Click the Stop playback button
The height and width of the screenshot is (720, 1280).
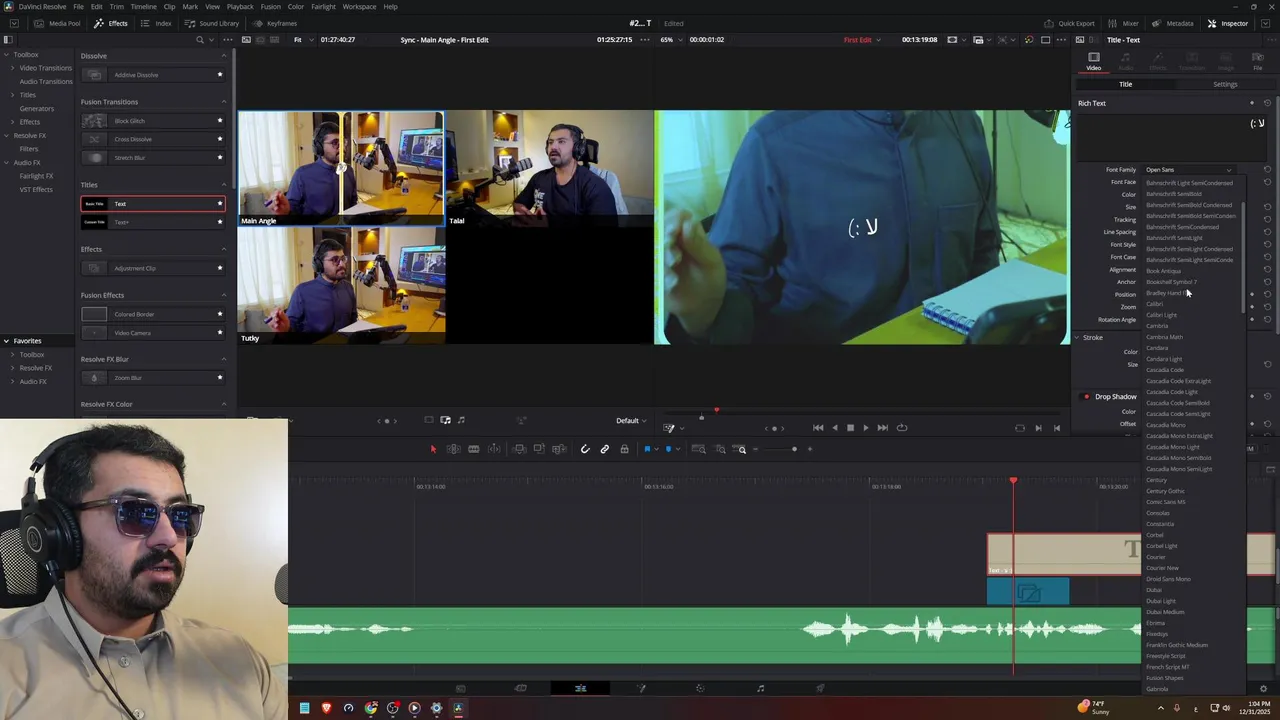(850, 428)
